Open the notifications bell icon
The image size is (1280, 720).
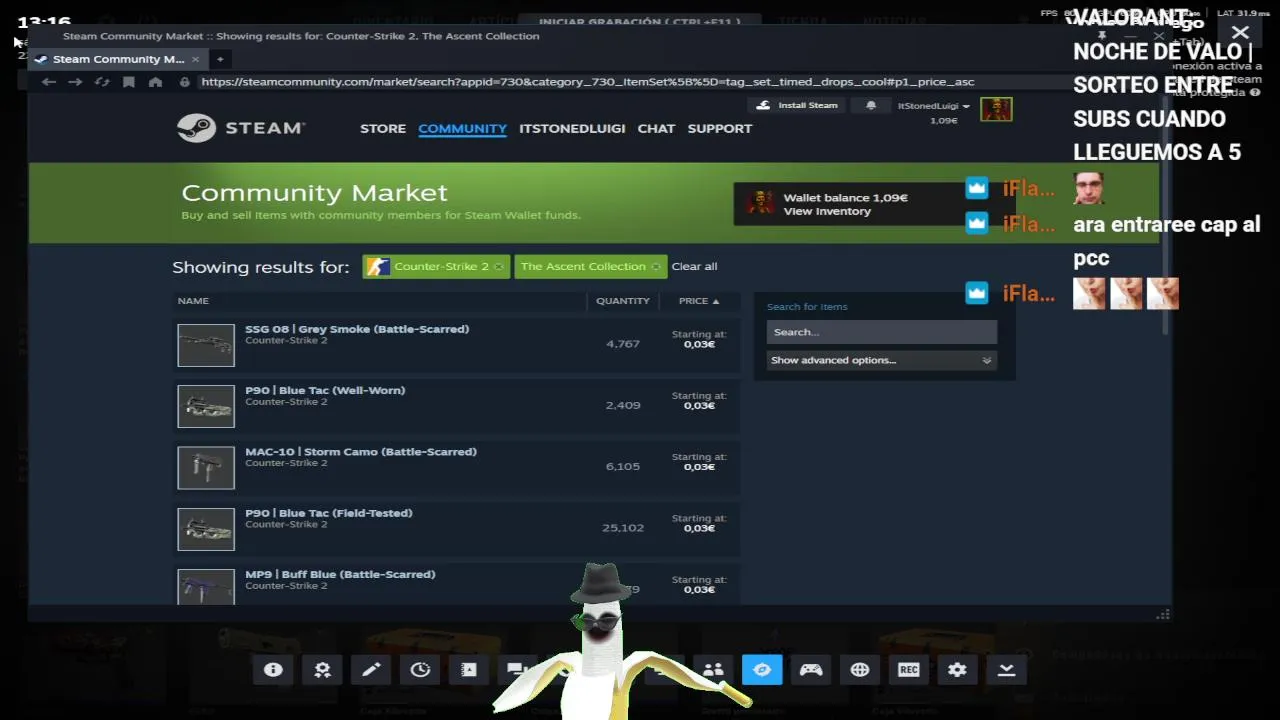(x=871, y=106)
